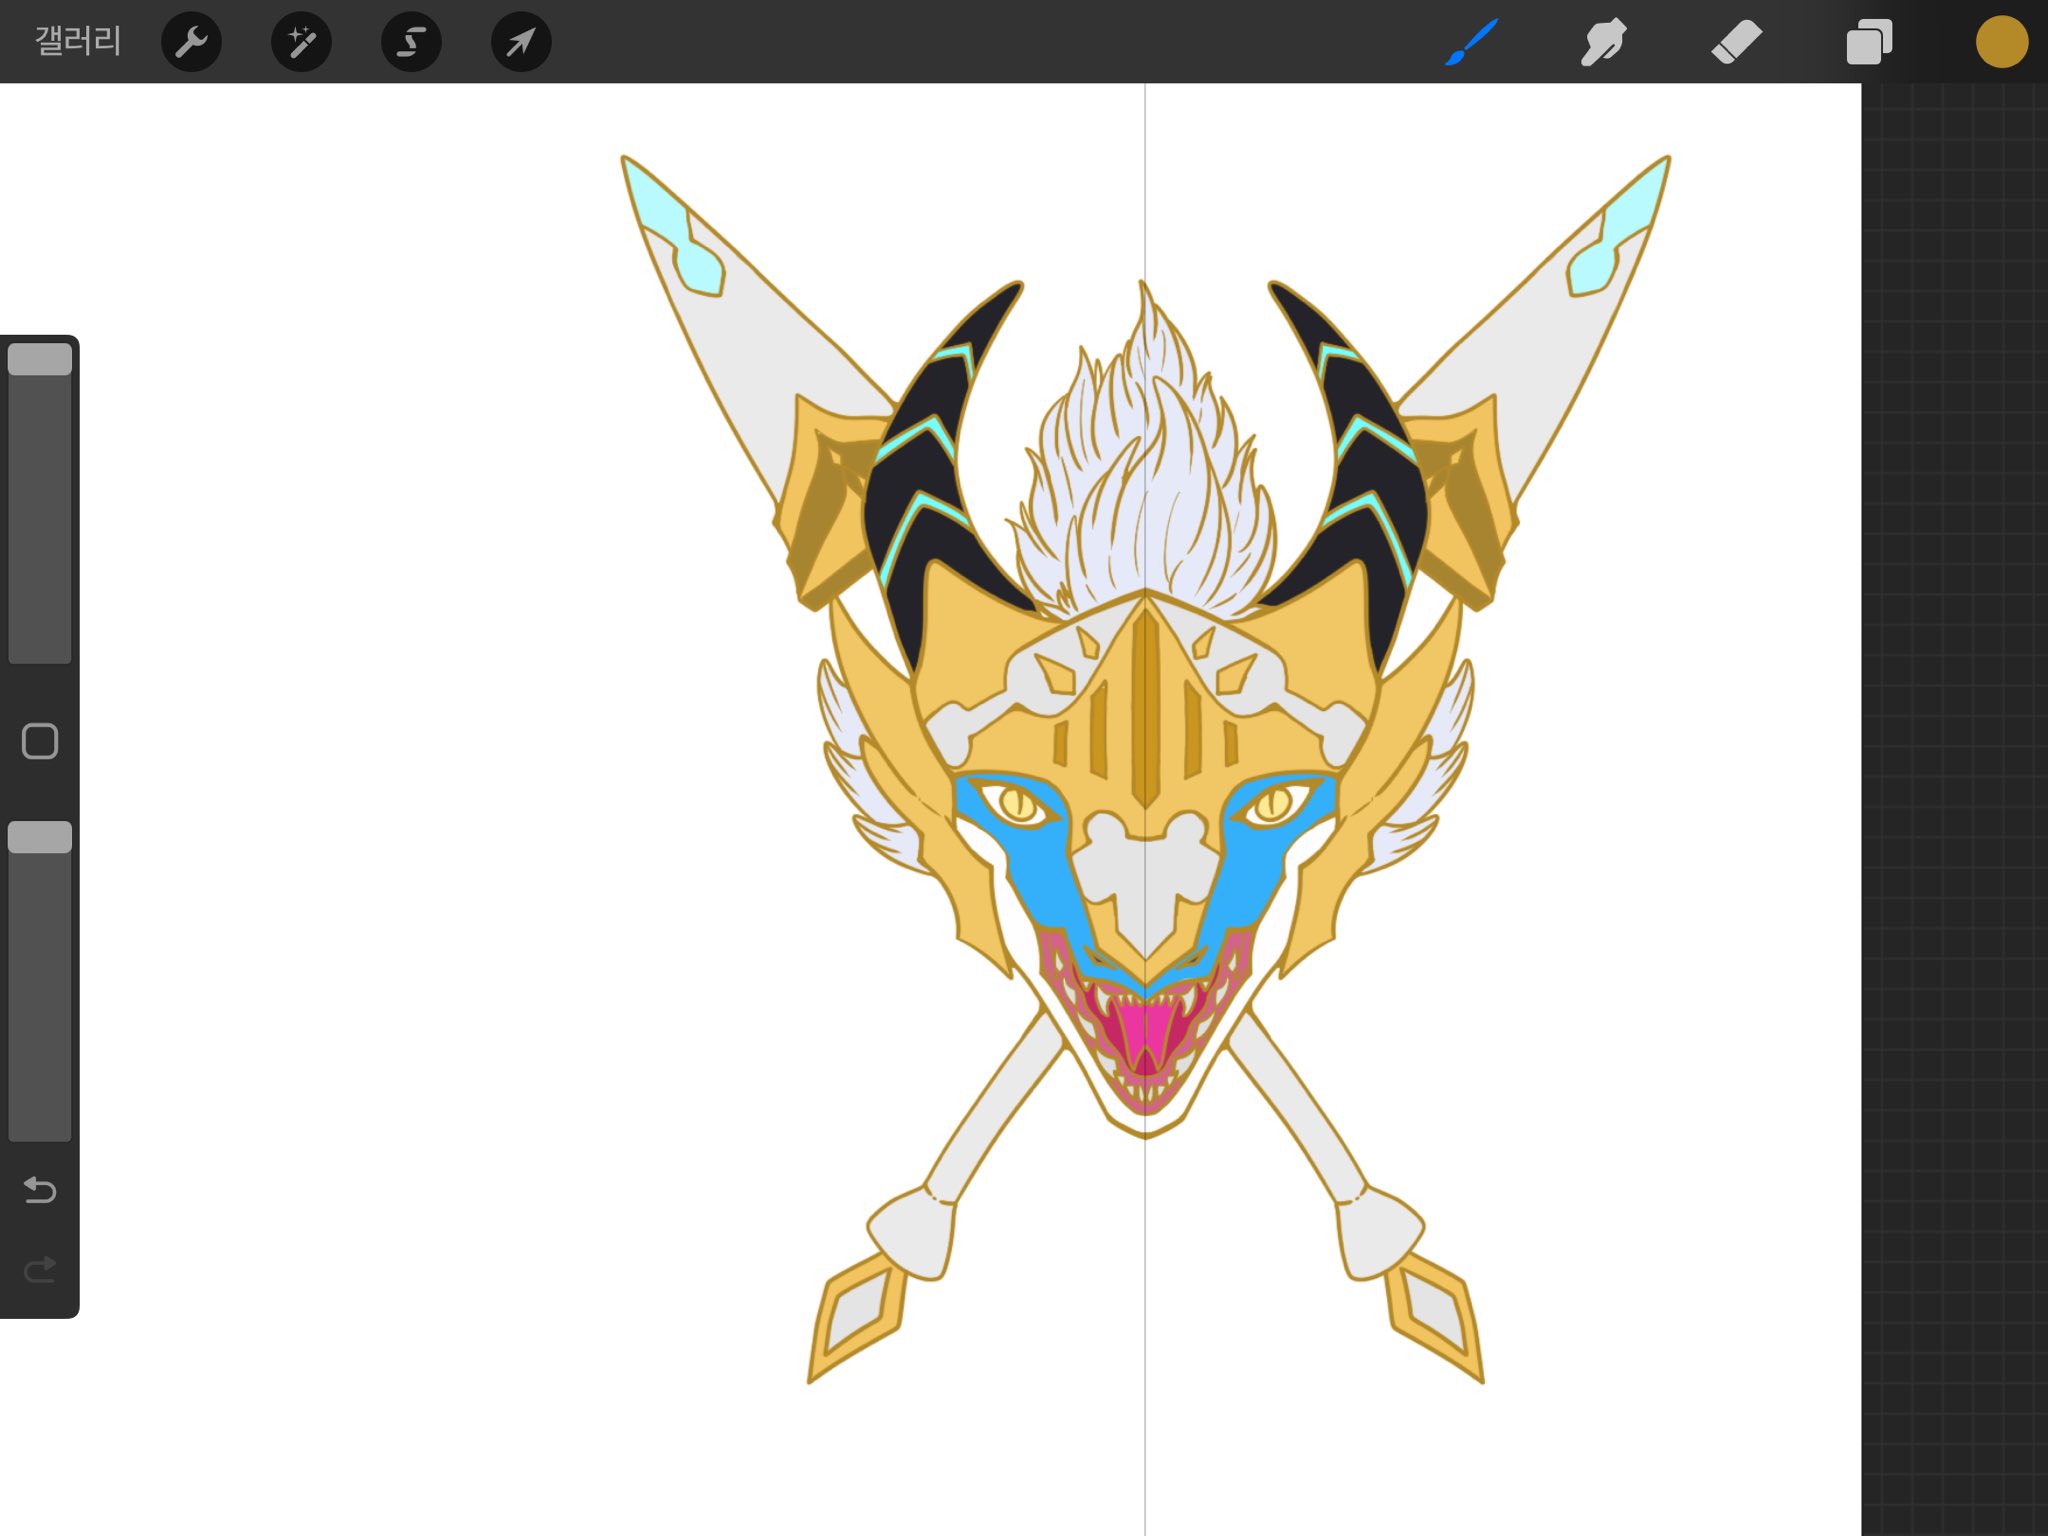Select the Brush tool
The width and height of the screenshot is (2048, 1536).
1471,42
